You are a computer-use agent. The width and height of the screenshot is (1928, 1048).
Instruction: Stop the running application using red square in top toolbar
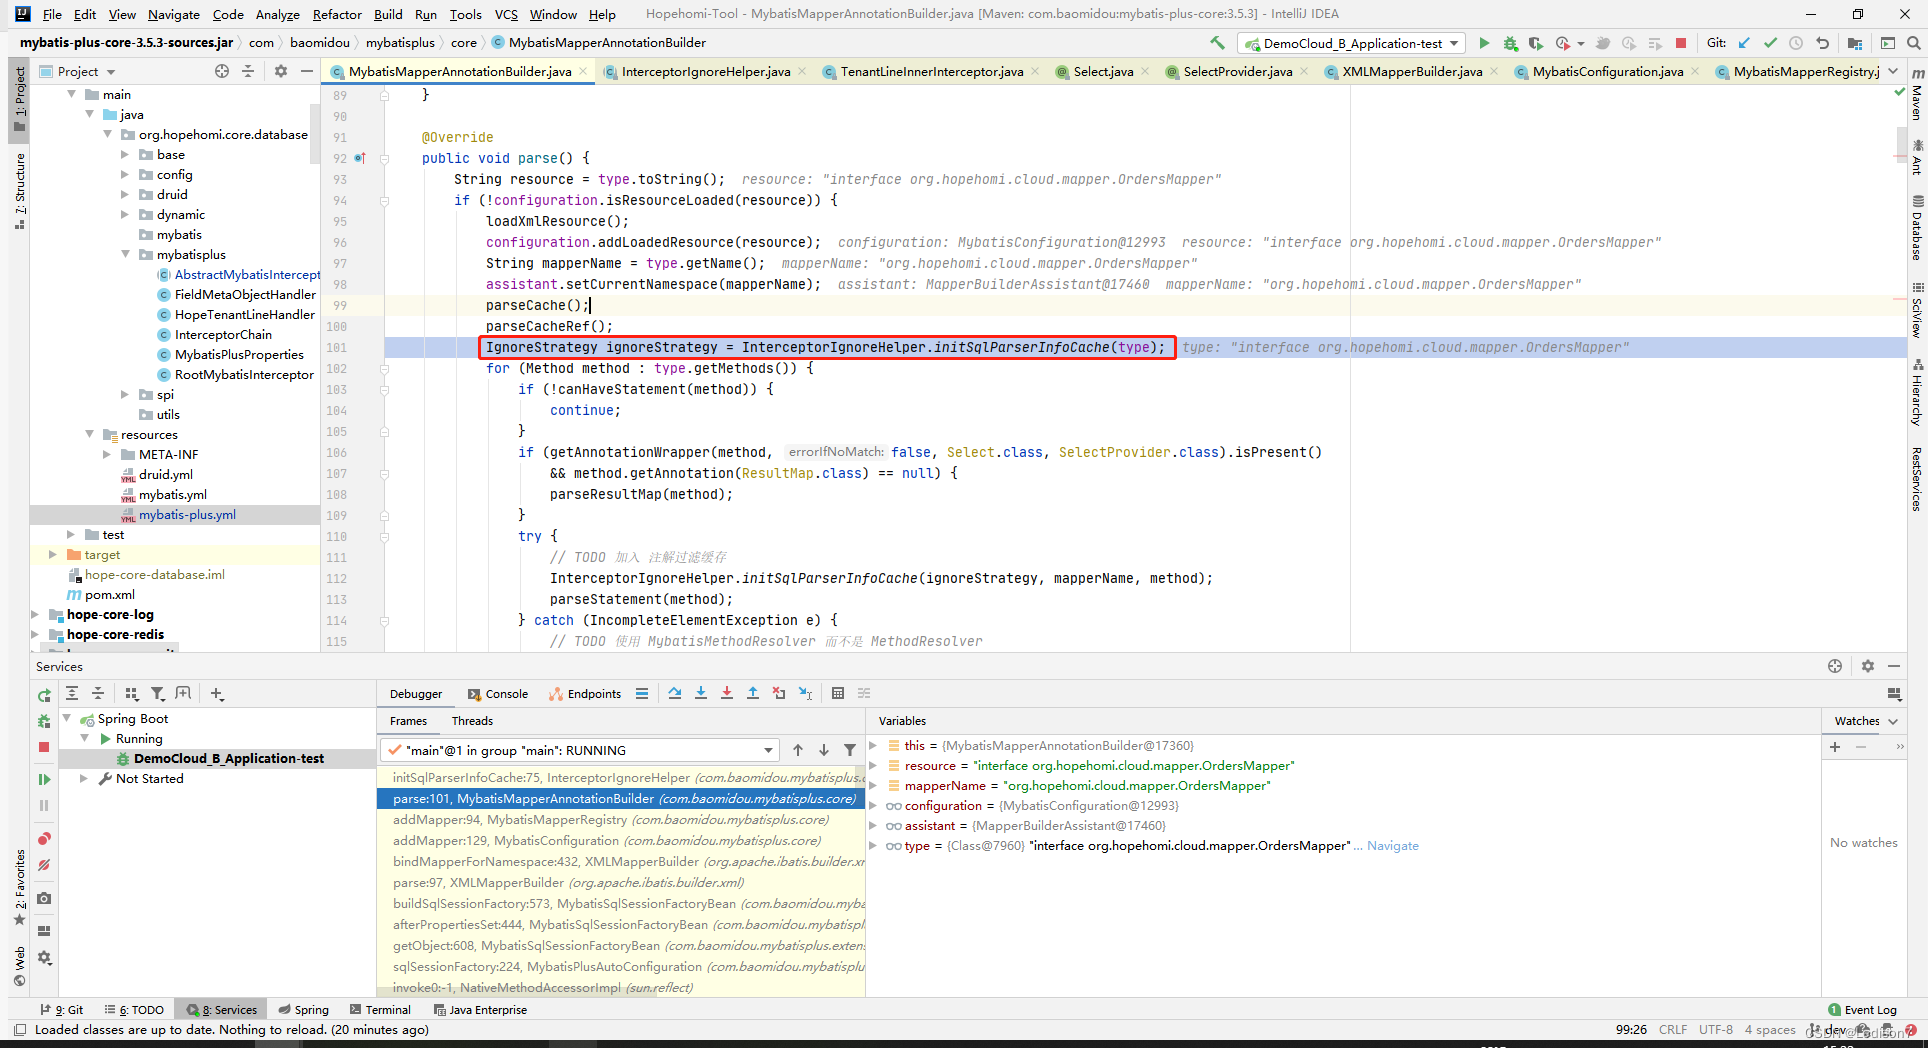(x=1681, y=43)
